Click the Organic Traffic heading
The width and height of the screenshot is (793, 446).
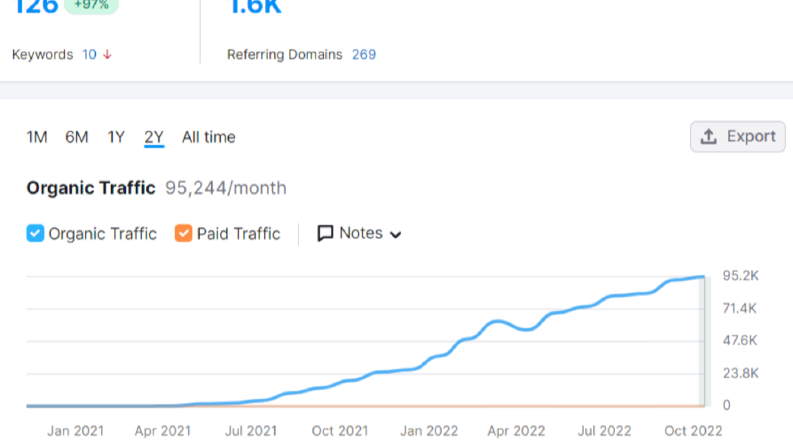click(91, 188)
